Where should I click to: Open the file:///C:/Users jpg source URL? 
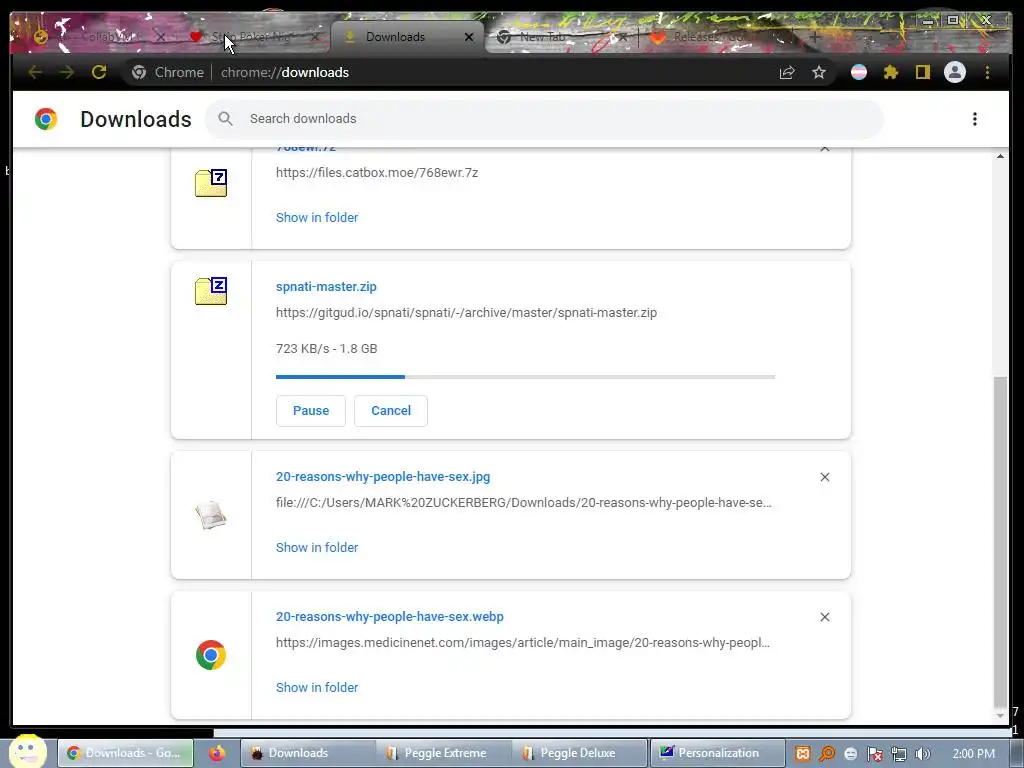coord(523,503)
